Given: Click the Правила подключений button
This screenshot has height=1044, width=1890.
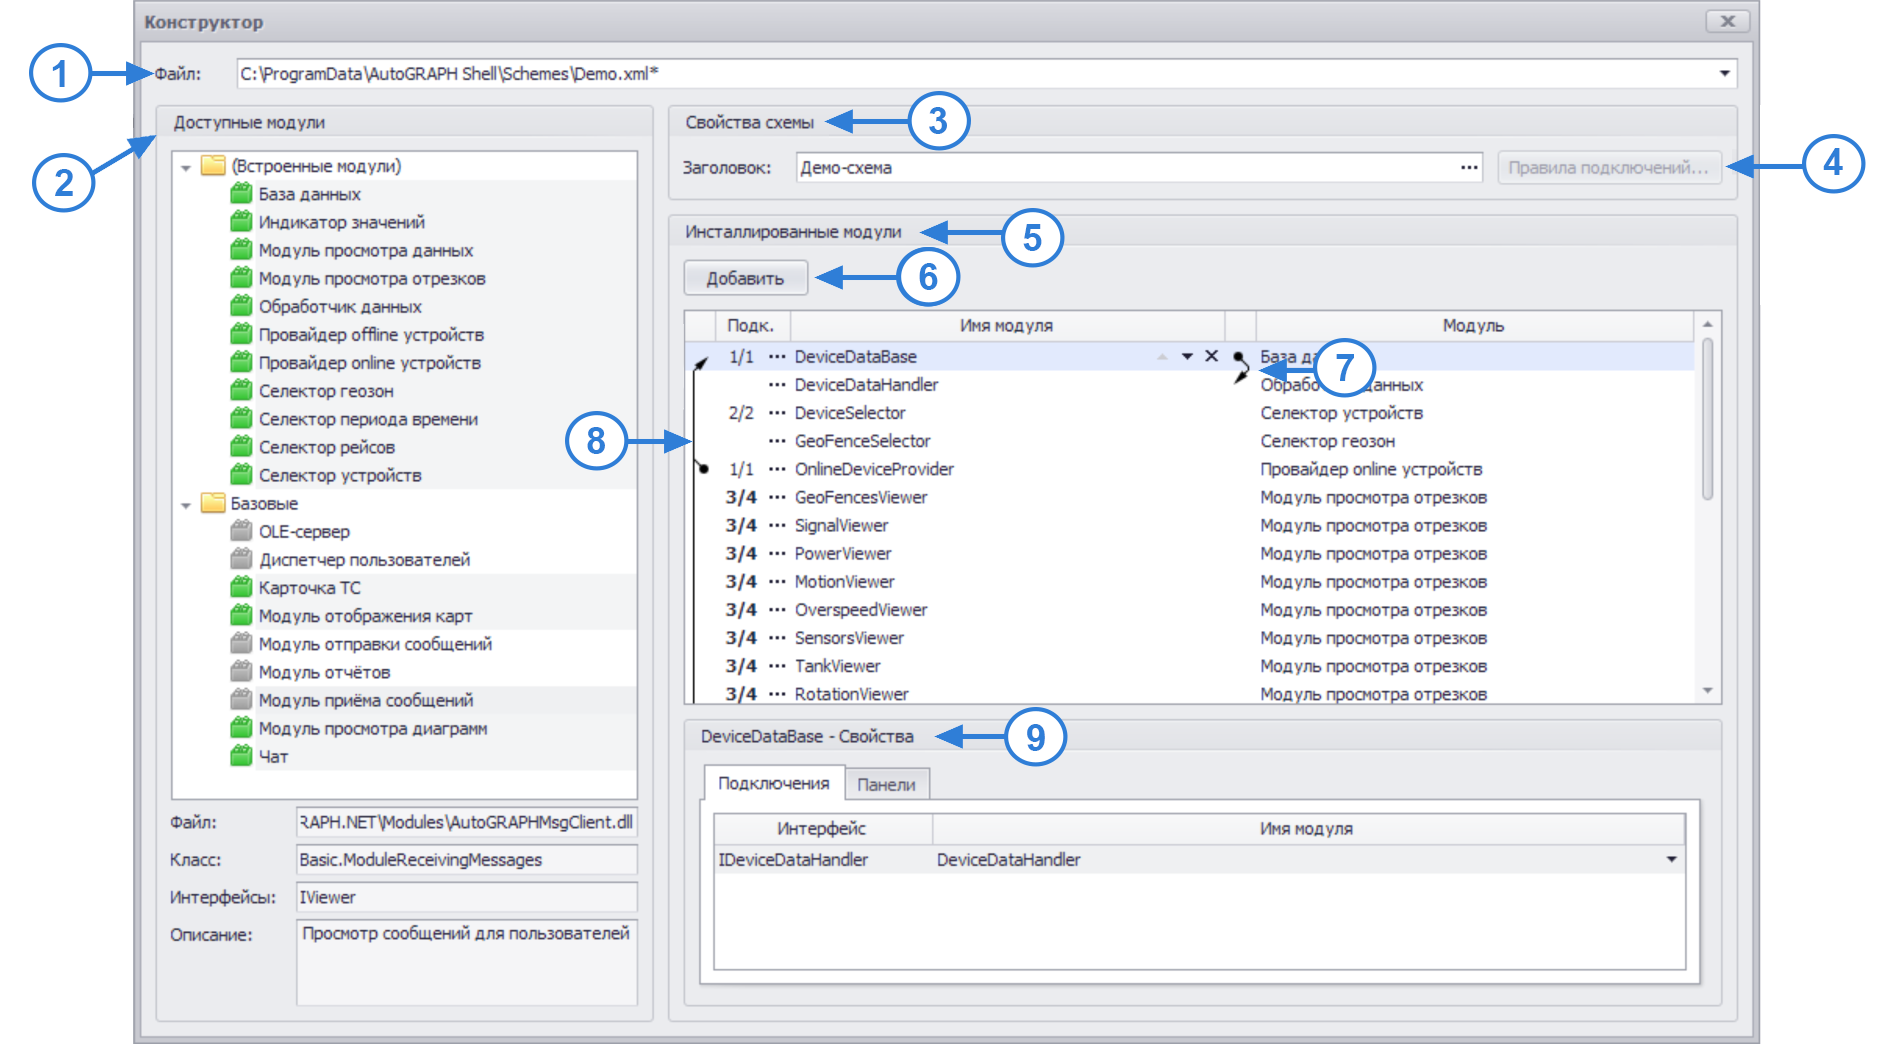Looking at the screenshot, I should pos(1609,167).
